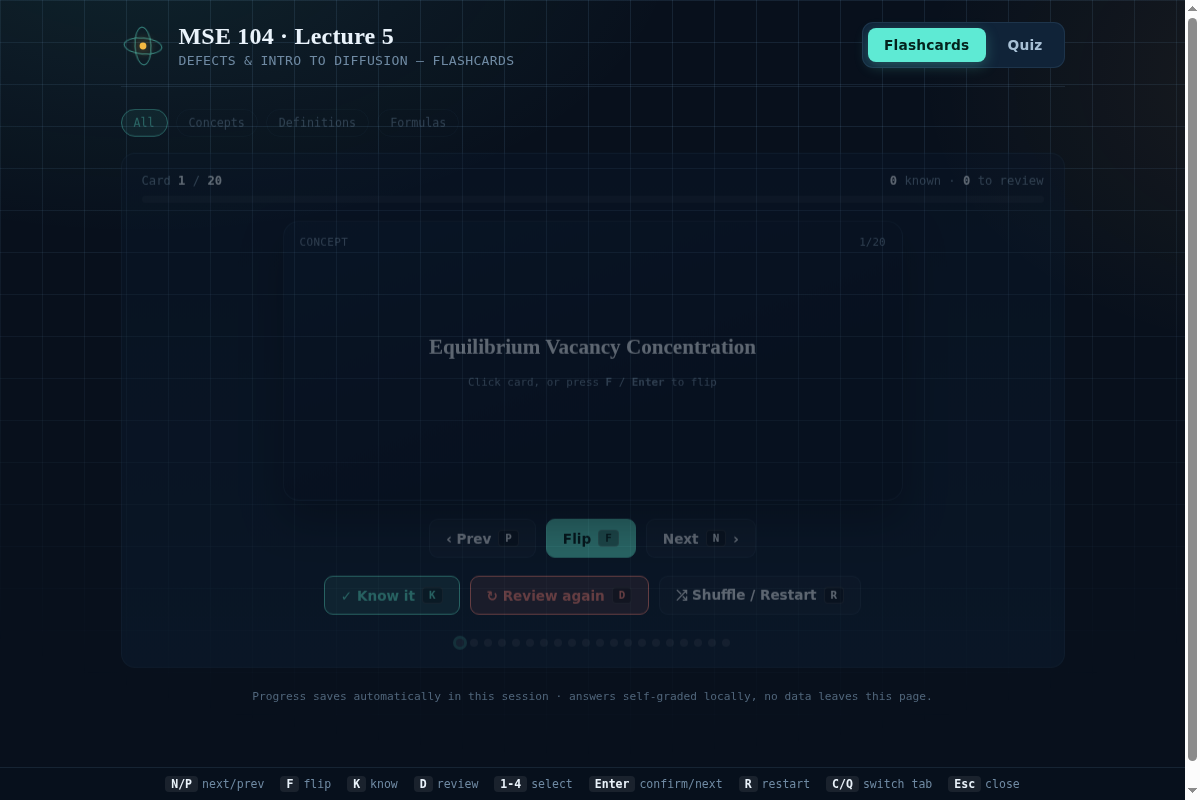This screenshot has width=1200, height=800.
Task: Filter cards by All category
Action: coord(144,123)
